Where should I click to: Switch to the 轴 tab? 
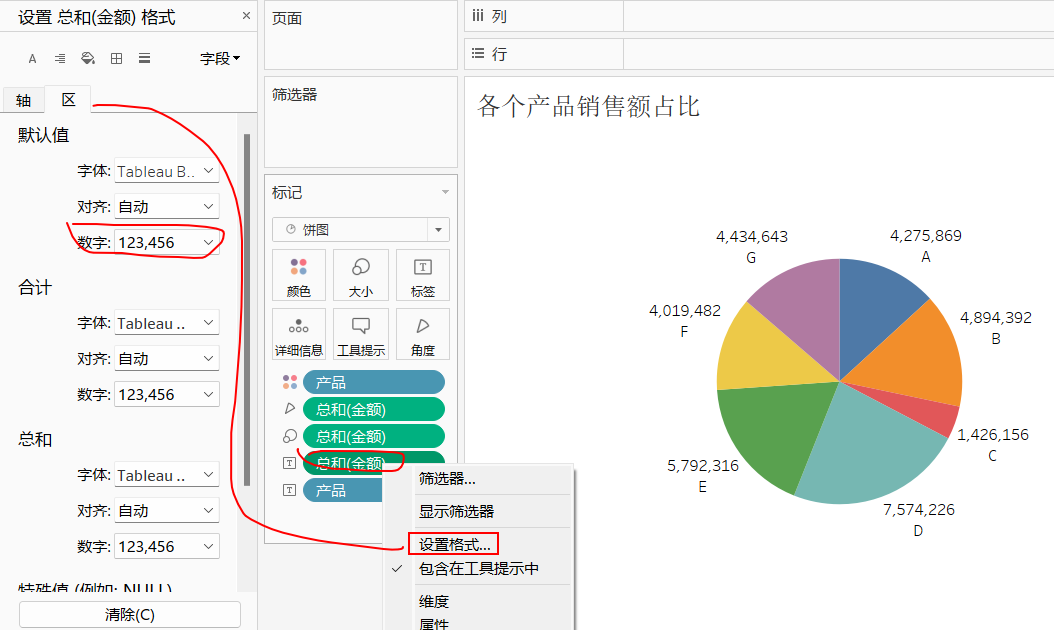coord(24,100)
